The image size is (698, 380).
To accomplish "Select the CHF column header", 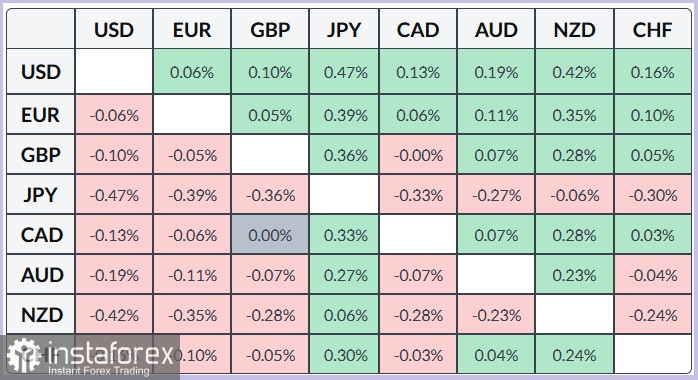I will (x=653, y=29).
